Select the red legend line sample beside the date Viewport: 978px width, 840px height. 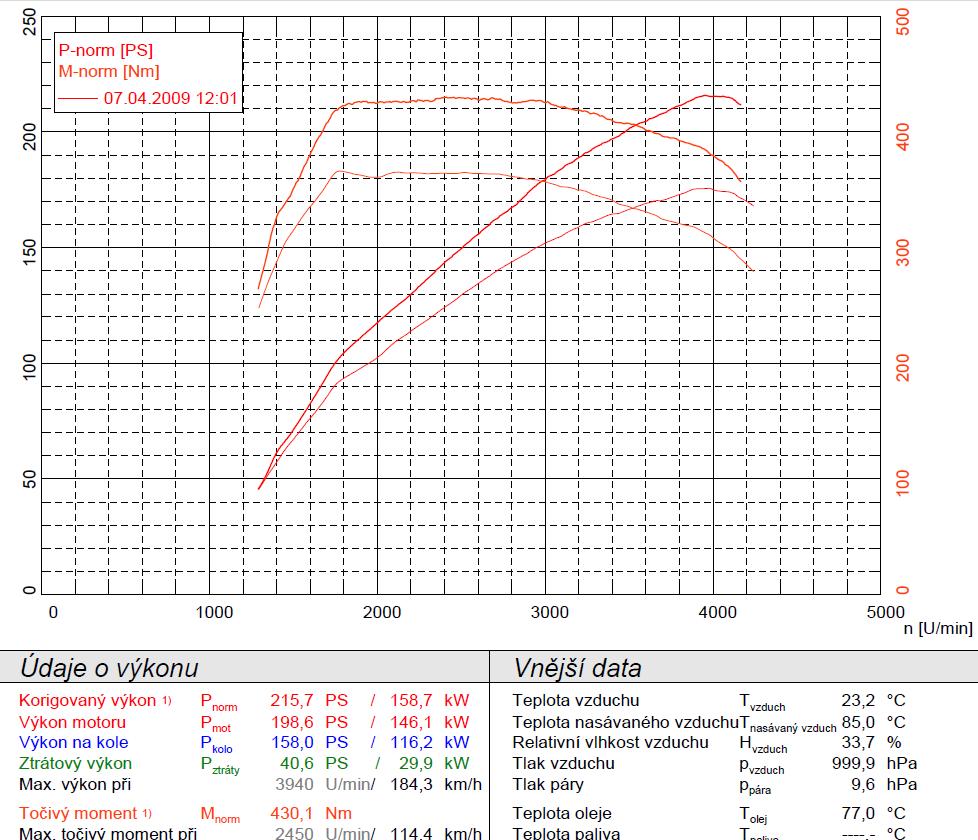pos(78,99)
